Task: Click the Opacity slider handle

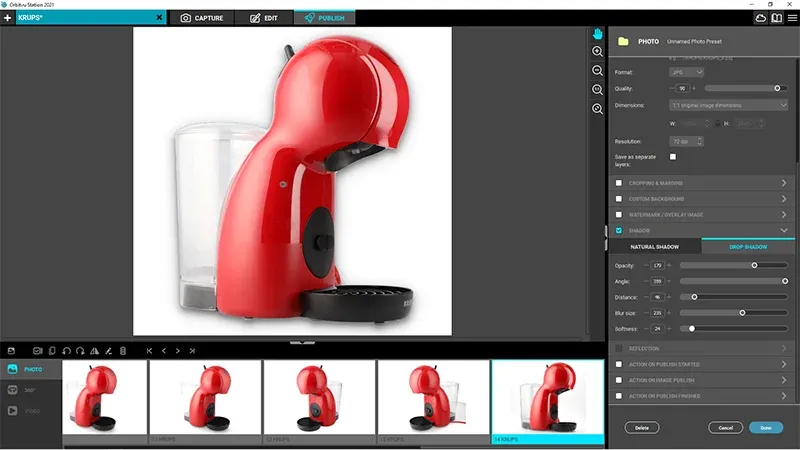Action: [x=754, y=265]
